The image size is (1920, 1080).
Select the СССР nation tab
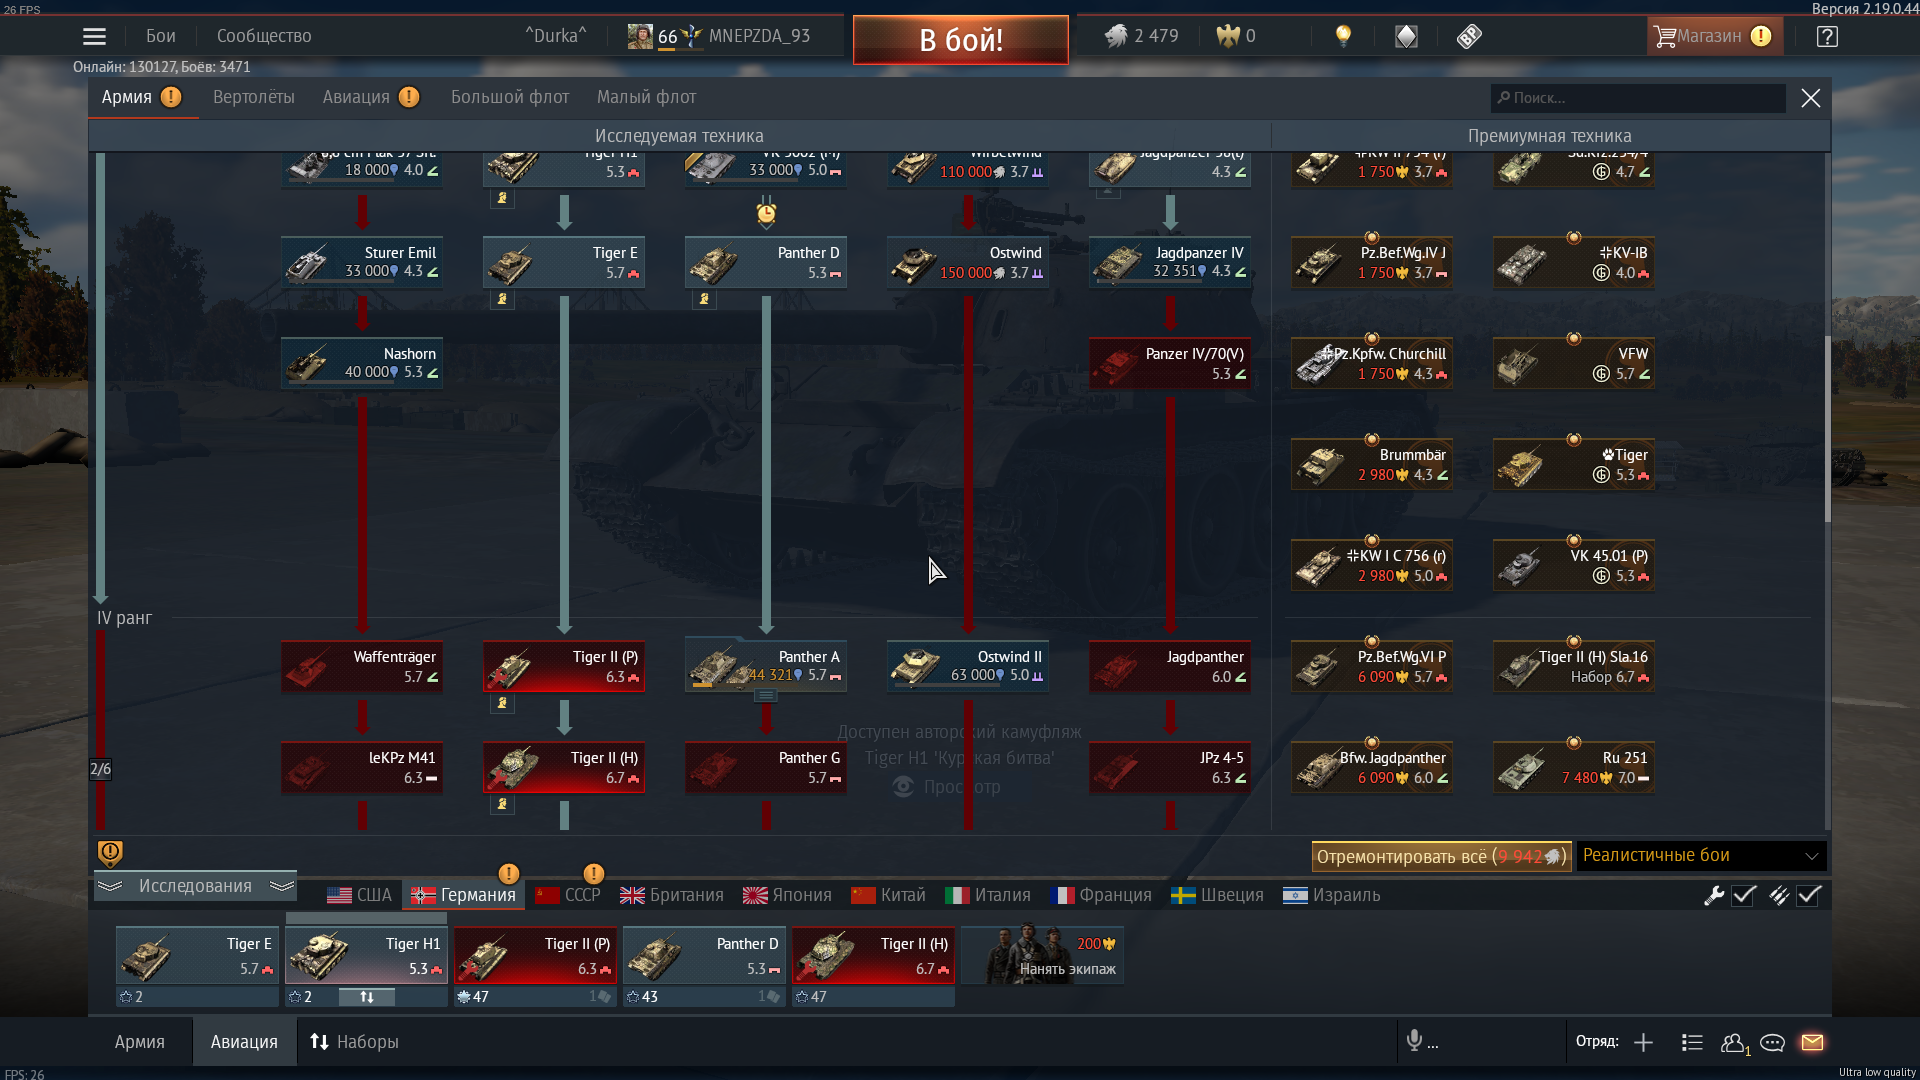568,895
